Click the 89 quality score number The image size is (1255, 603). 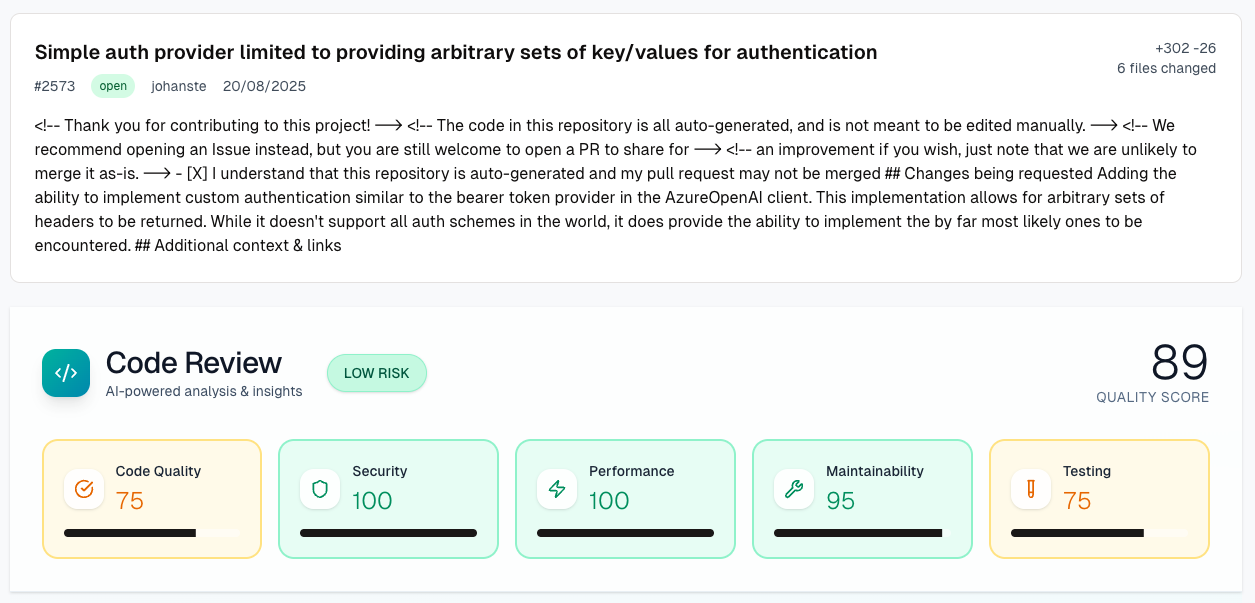click(x=1179, y=362)
